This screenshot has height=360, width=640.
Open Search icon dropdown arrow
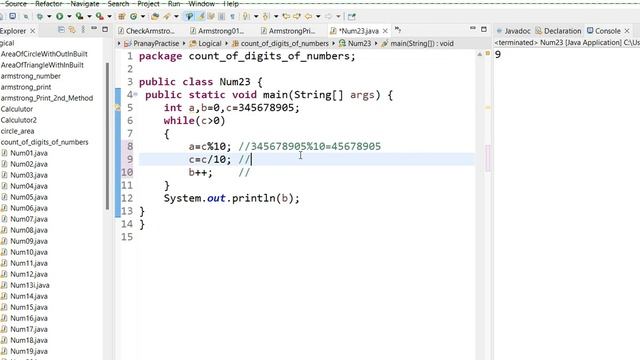(176, 16)
